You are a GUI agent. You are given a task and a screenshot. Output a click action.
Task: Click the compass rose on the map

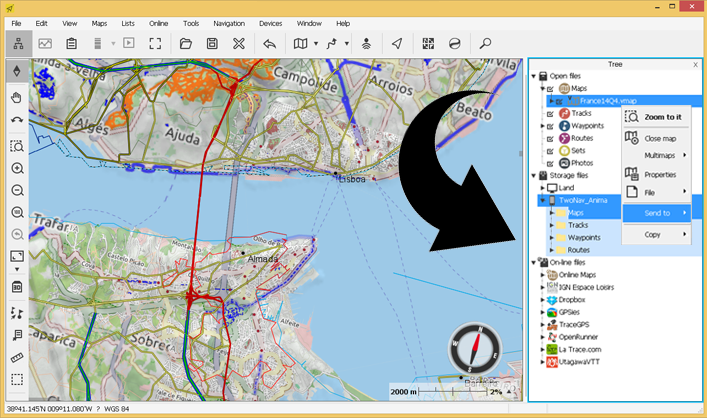point(475,348)
